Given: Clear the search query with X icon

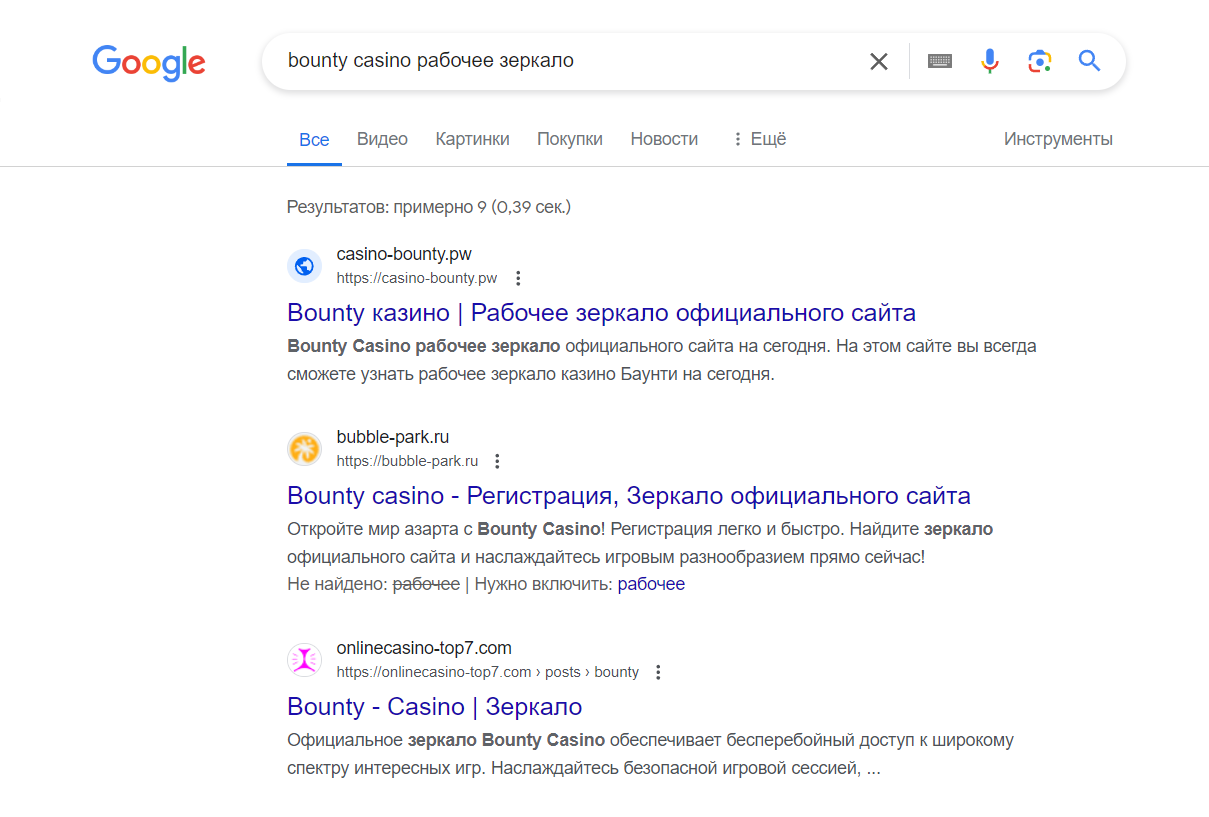Looking at the screenshot, I should pos(879,62).
